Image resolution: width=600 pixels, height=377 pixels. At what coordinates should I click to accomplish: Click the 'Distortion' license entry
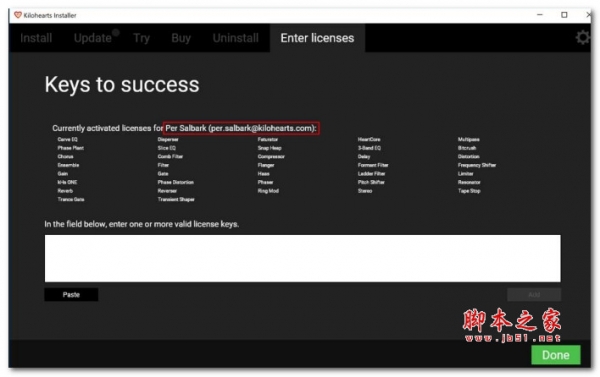(469, 157)
